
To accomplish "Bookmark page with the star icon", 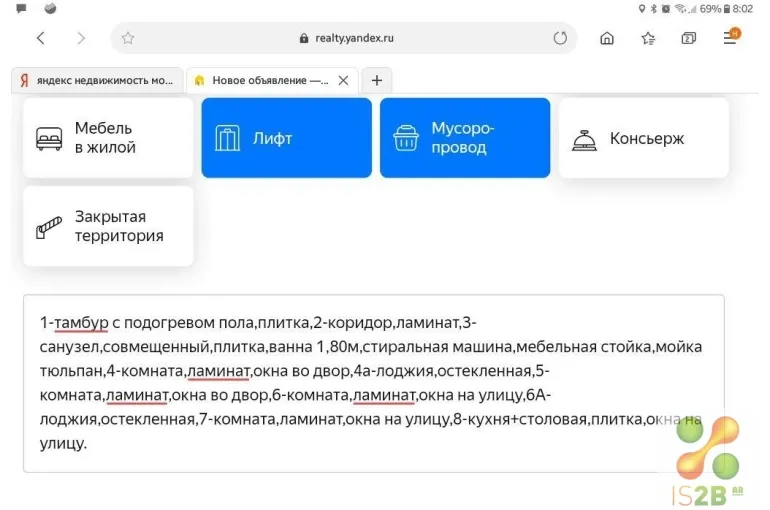I will point(128,39).
